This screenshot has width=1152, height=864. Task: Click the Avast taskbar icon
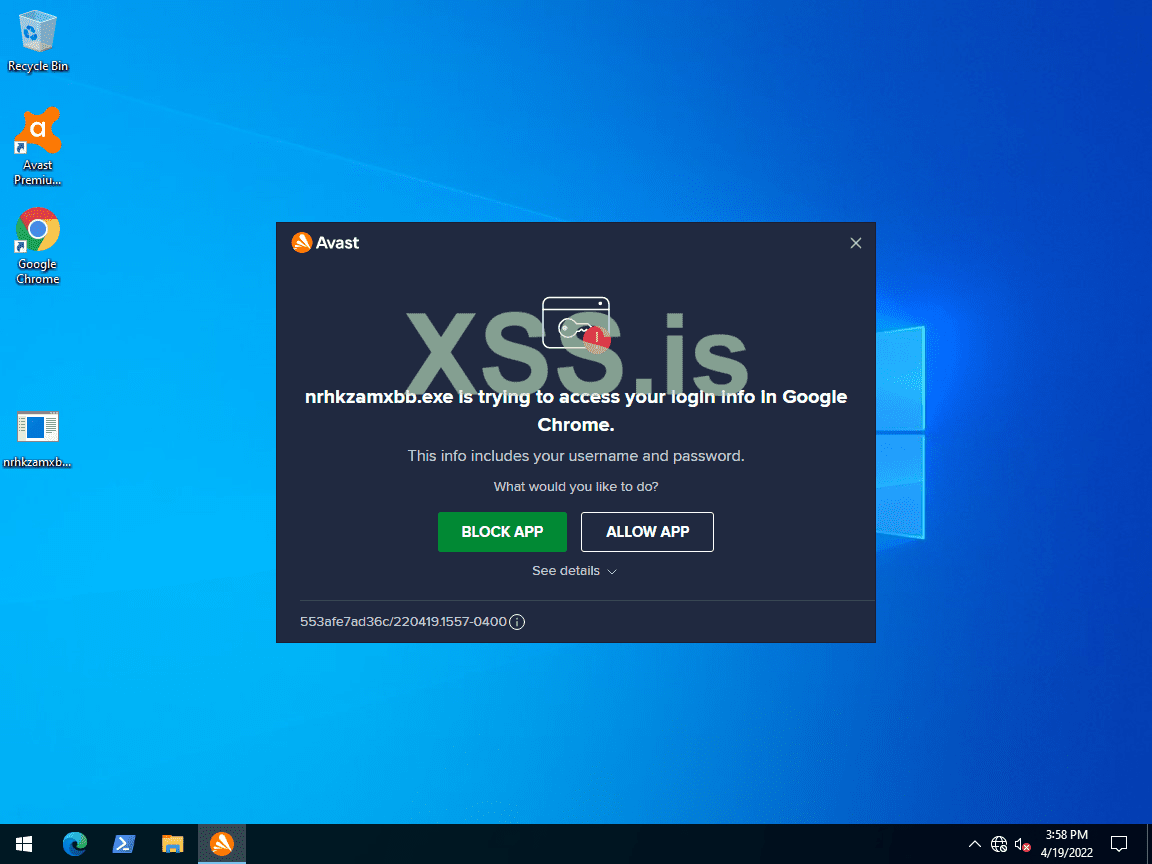point(222,844)
